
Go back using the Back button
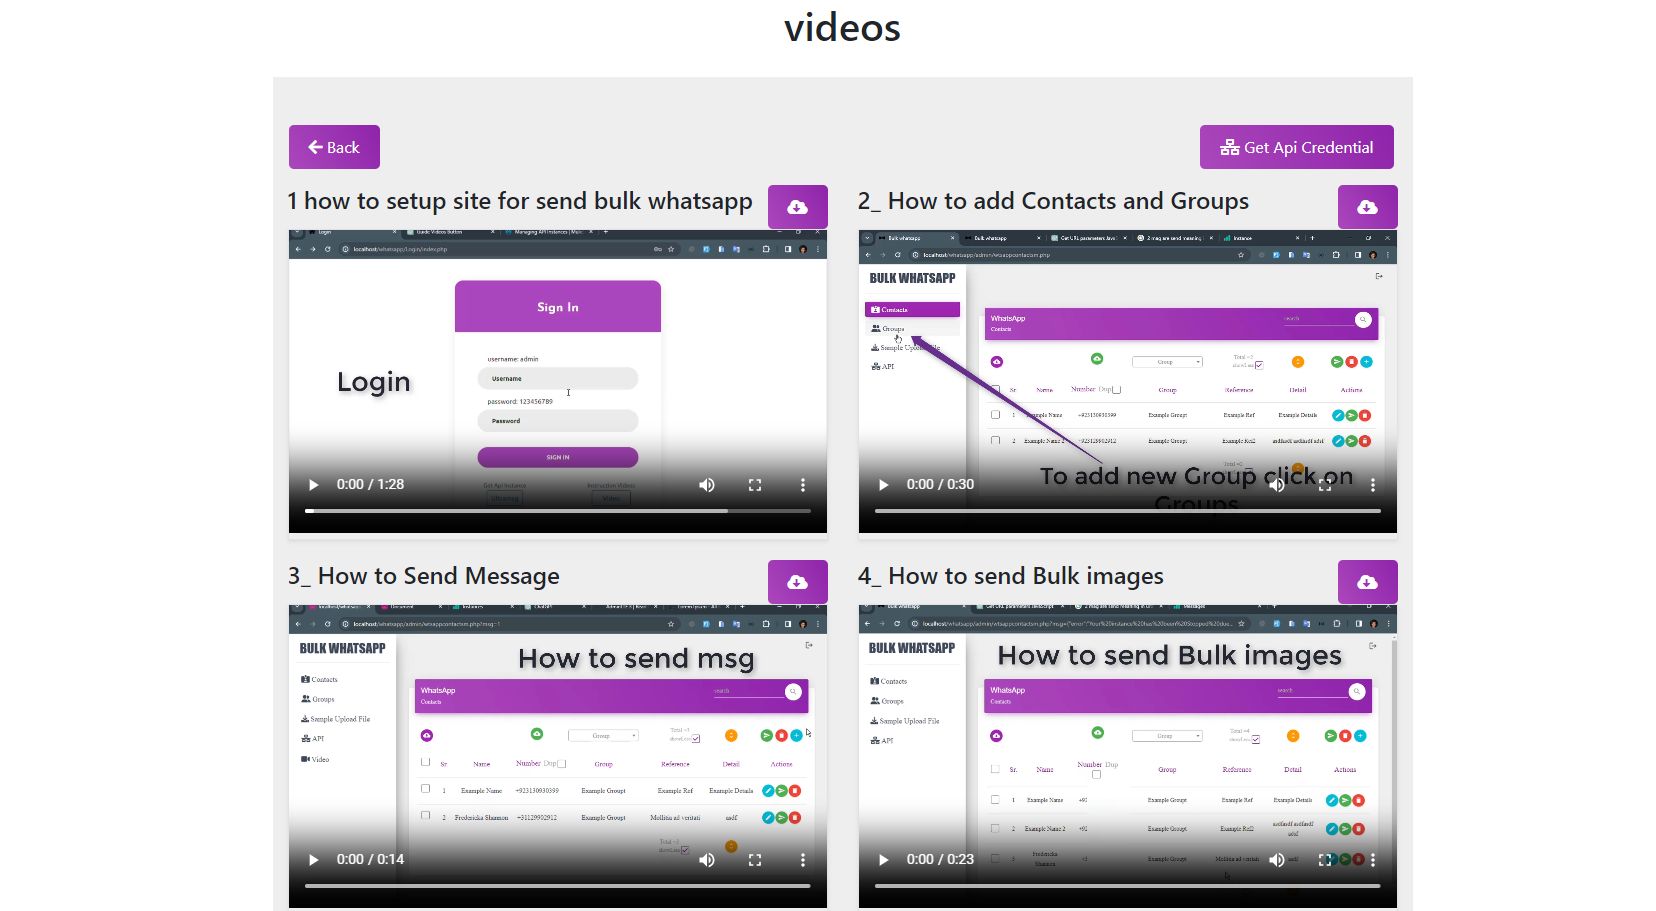334,147
